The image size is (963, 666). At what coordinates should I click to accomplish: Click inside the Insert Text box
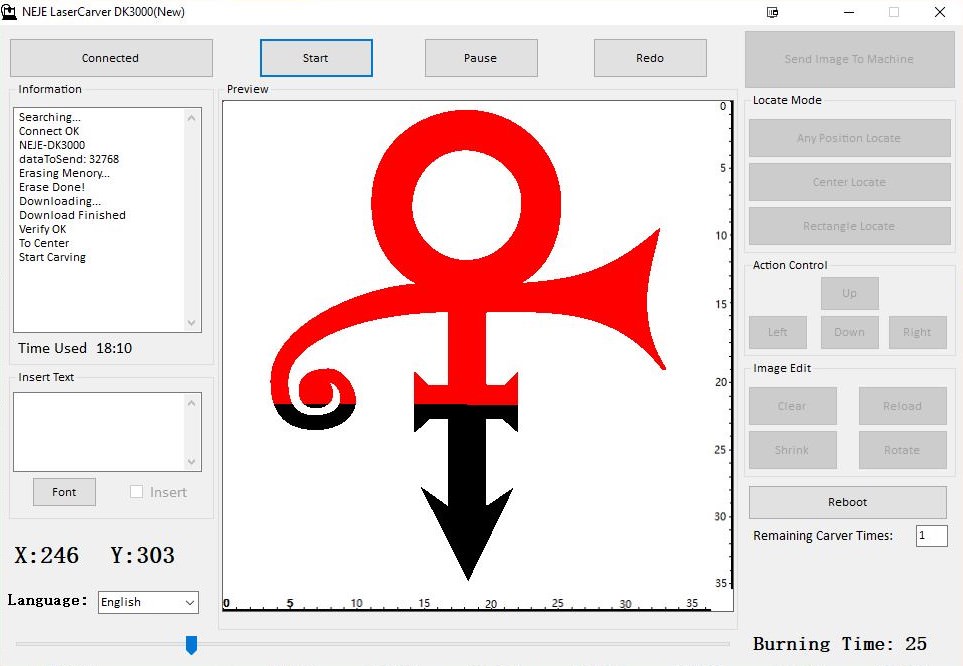99,431
